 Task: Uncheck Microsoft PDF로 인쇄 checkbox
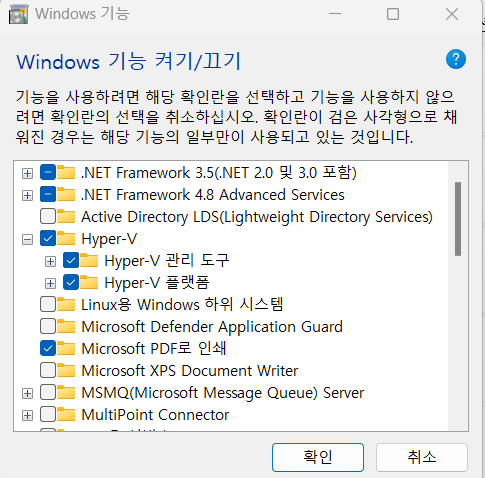click(x=48, y=349)
